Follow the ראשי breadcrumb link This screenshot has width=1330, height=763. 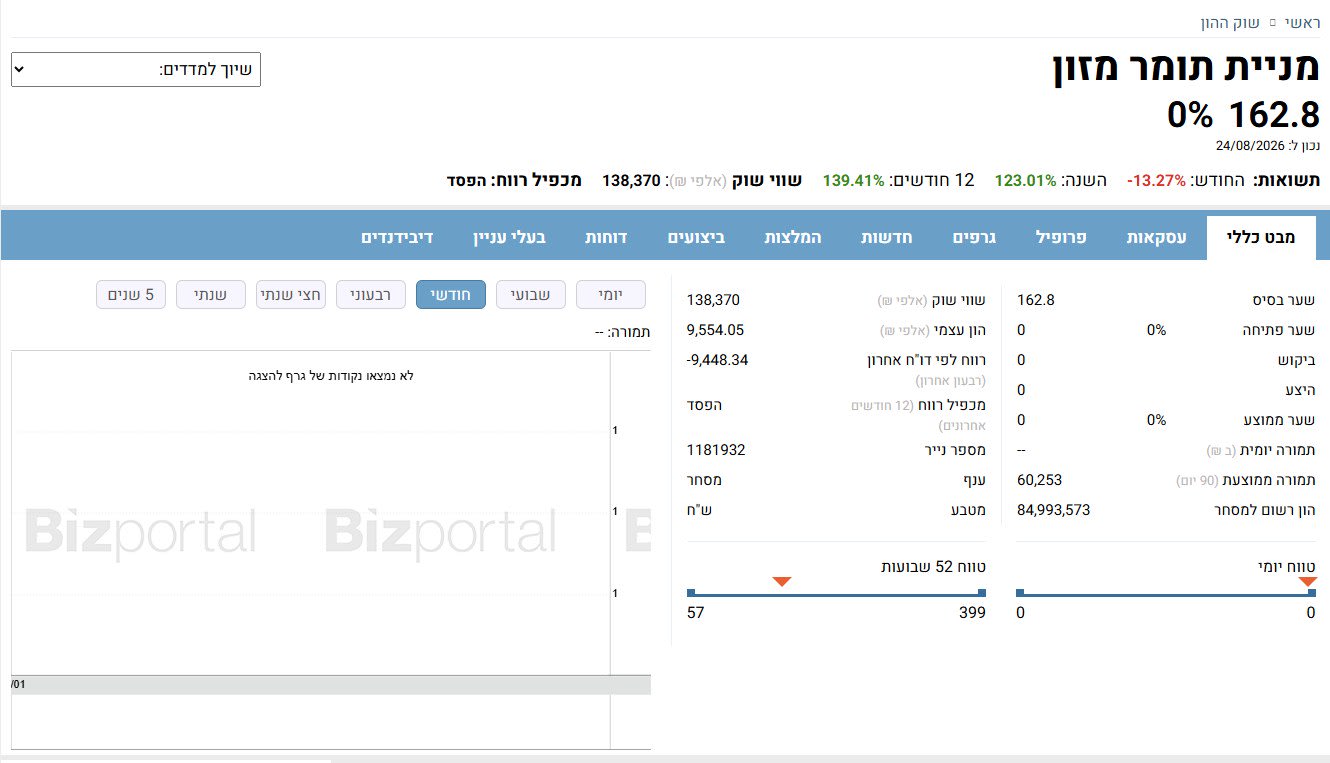1302,21
